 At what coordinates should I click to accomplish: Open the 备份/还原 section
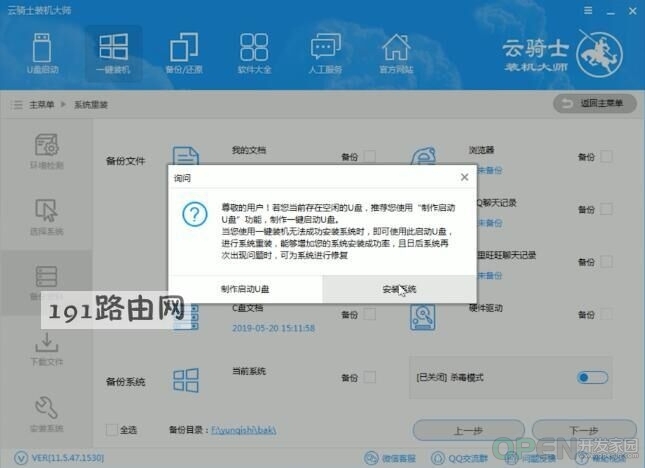click(x=184, y=53)
